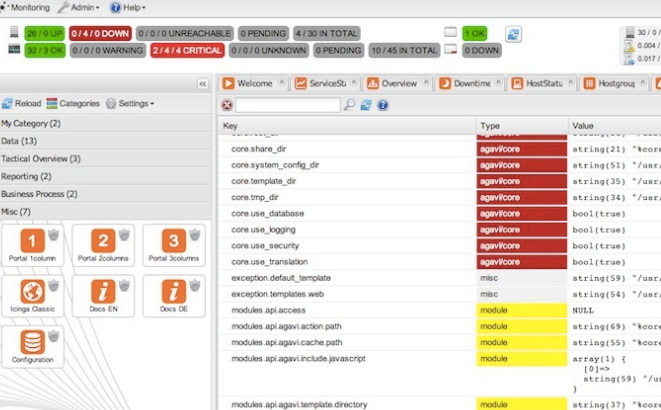Expand the Data (13) section
The height and width of the screenshot is (410, 661).
click(x=105, y=141)
